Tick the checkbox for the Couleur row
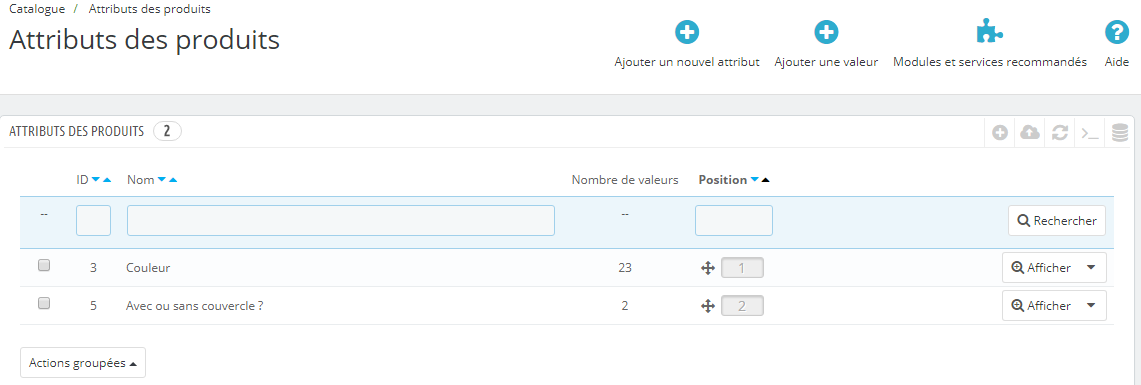The width and height of the screenshot is (1141, 385). coord(44,266)
